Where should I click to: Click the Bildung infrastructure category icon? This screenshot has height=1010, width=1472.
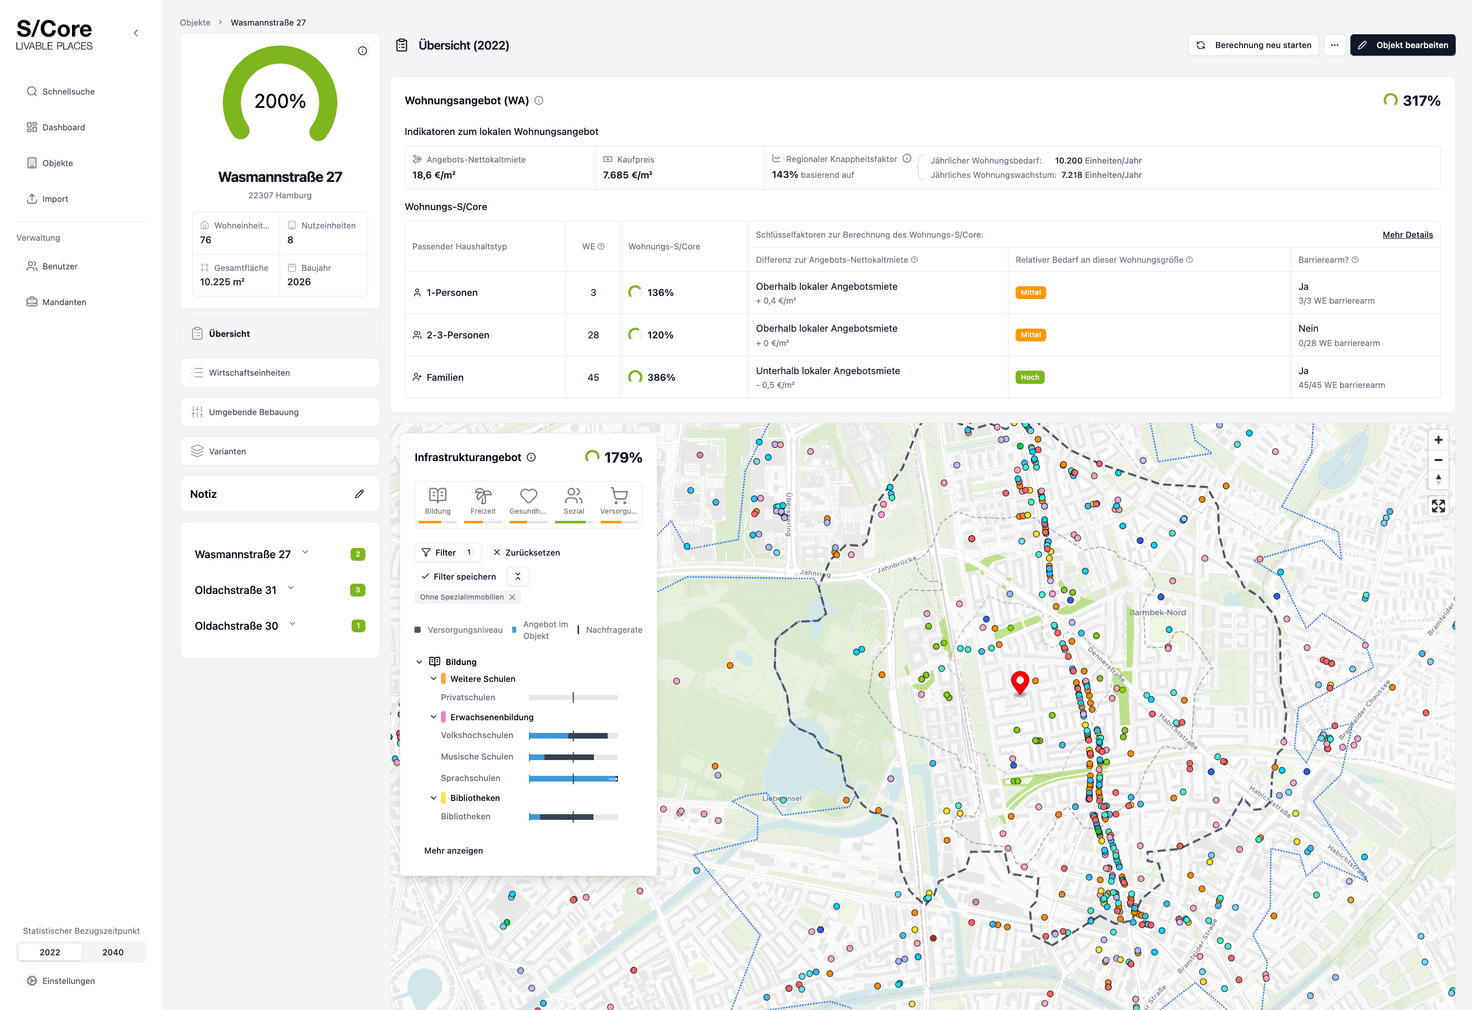pyautogui.click(x=437, y=497)
